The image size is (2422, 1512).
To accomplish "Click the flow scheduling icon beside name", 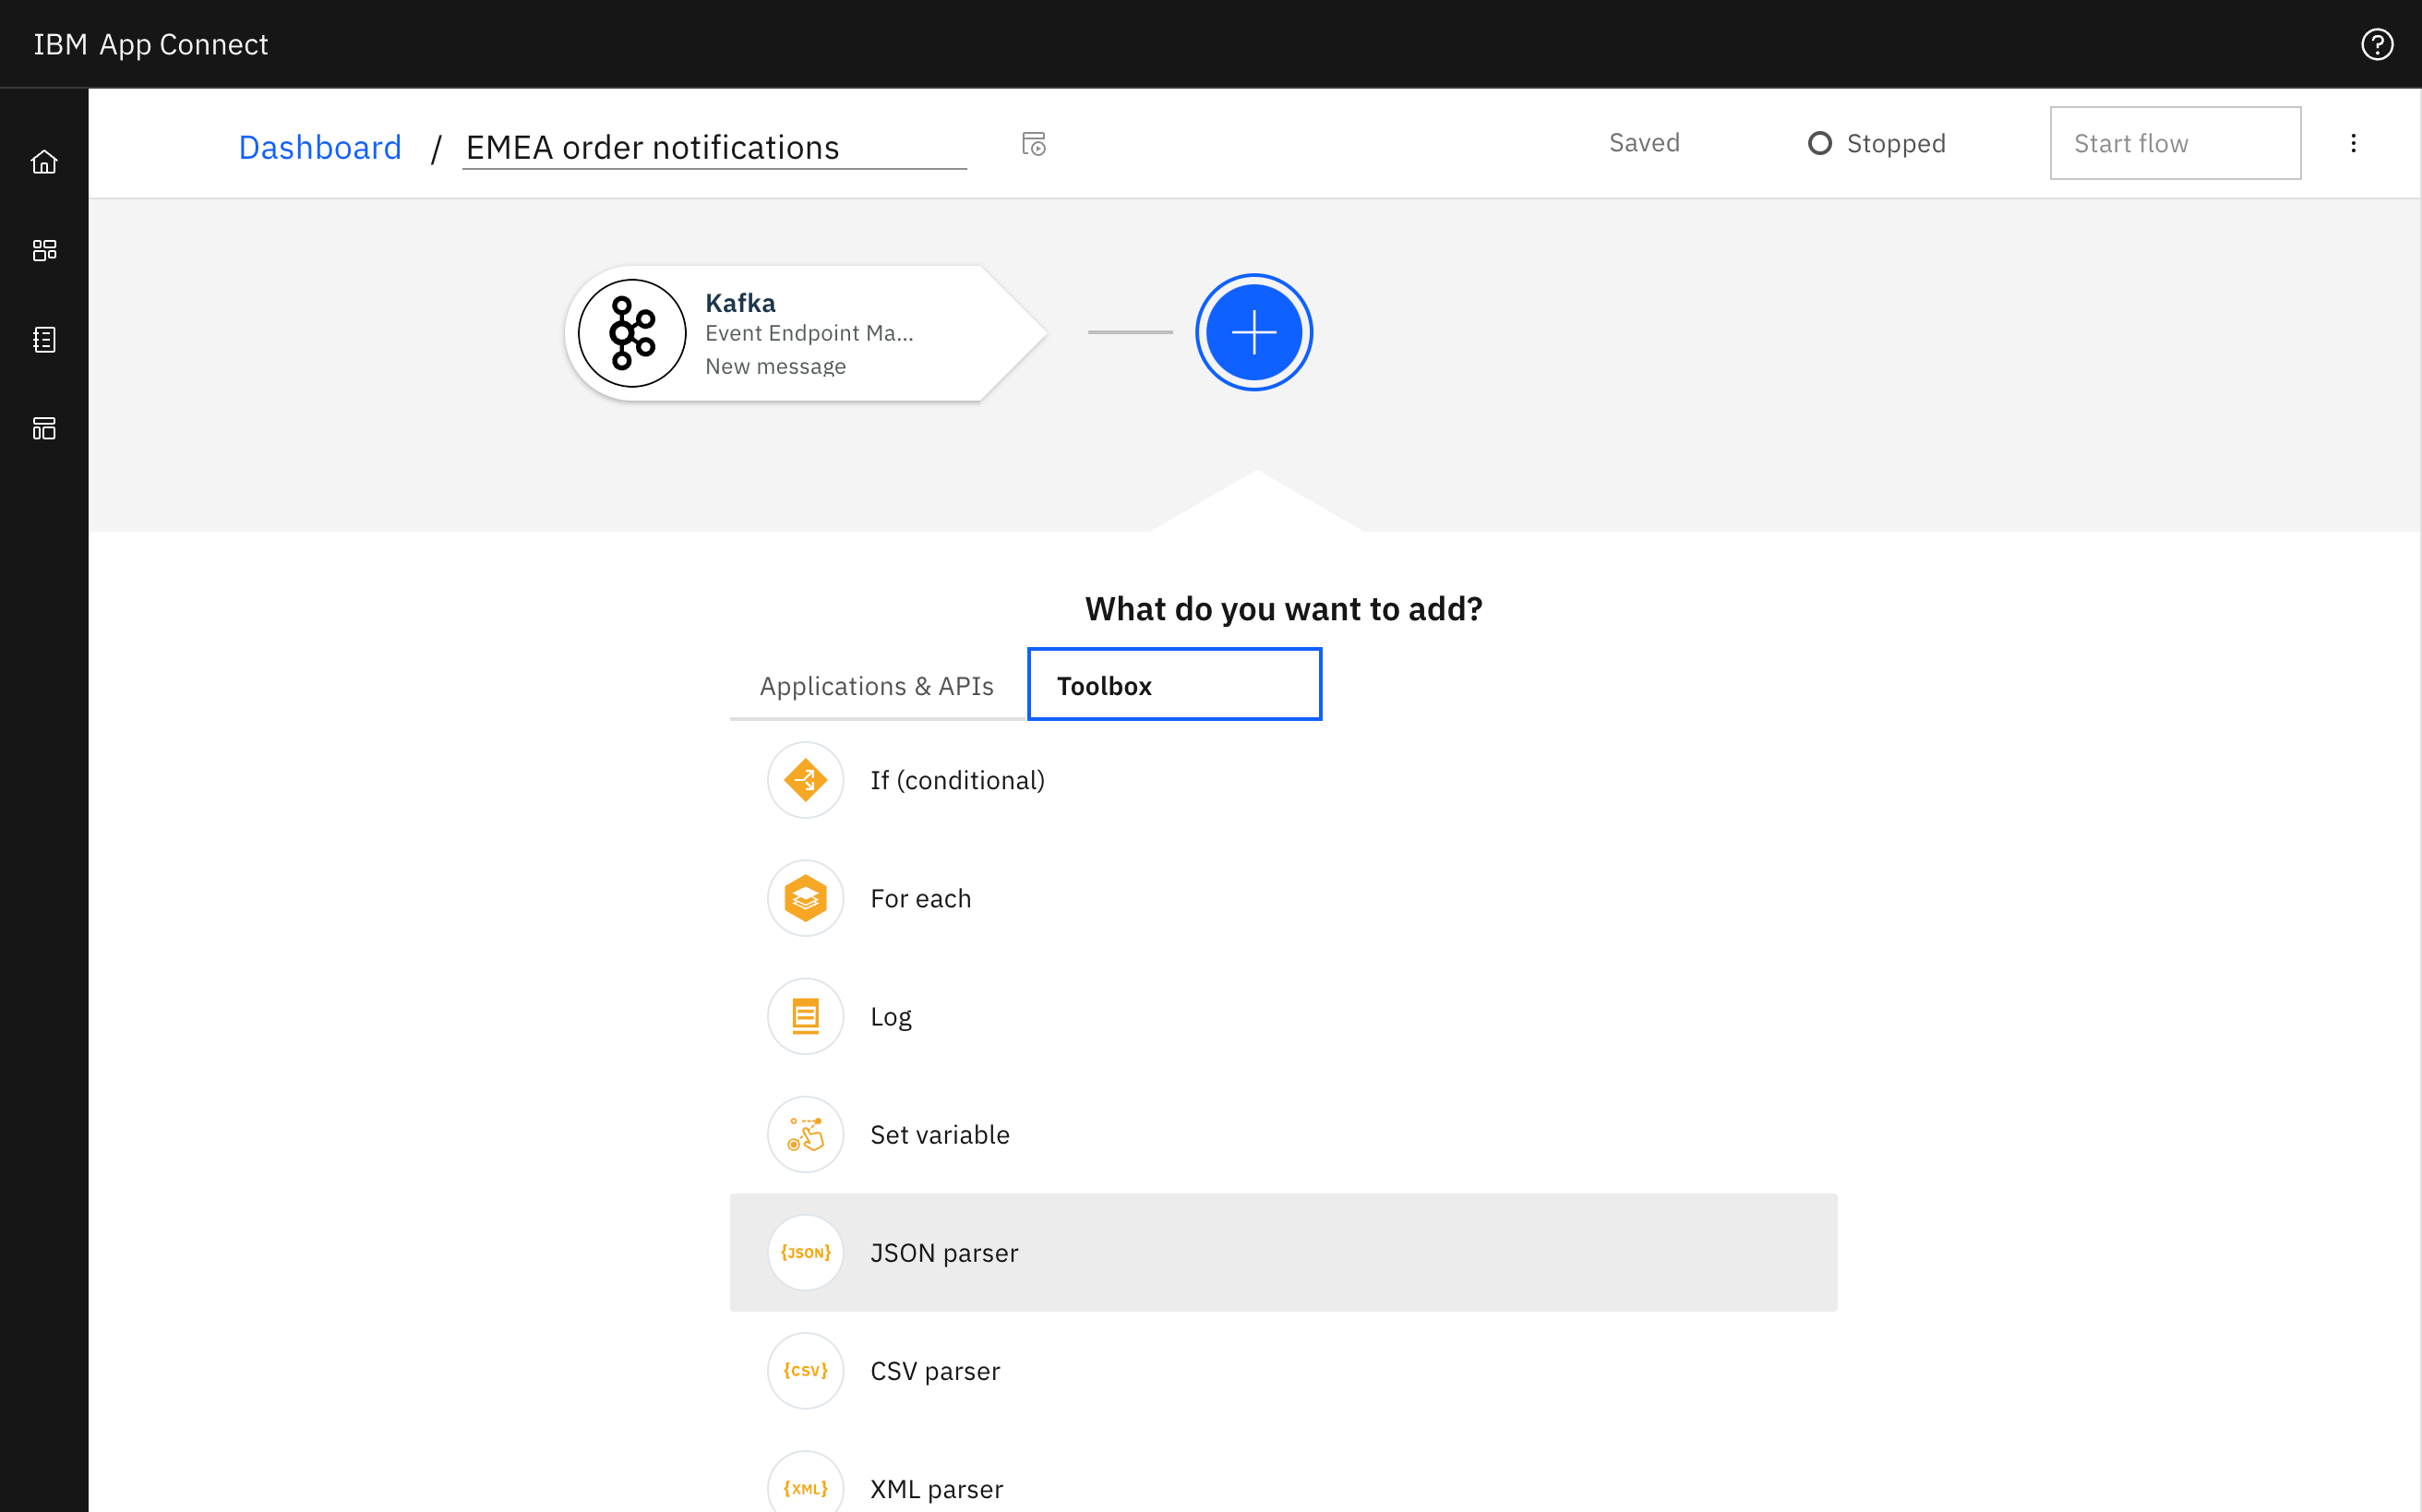I will pos(1033,145).
